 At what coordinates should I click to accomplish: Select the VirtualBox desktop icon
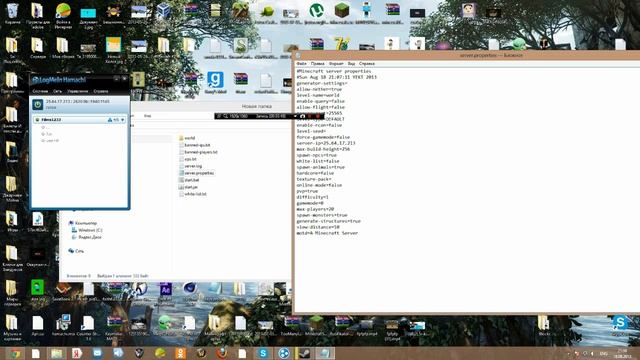tap(164, 11)
